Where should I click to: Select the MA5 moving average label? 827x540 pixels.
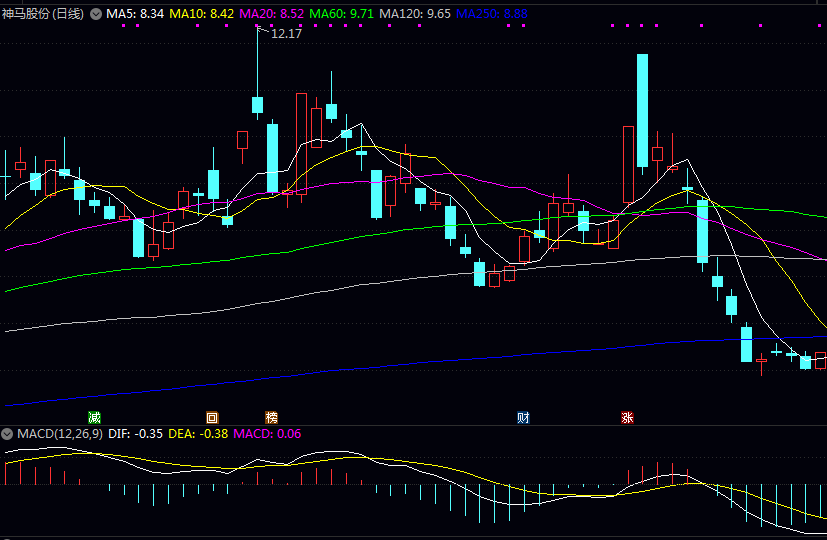click(135, 14)
